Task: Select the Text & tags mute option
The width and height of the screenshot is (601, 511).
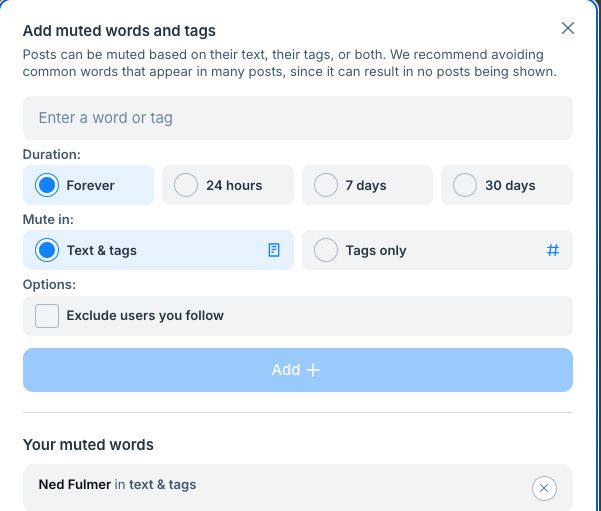Action: tap(47, 250)
